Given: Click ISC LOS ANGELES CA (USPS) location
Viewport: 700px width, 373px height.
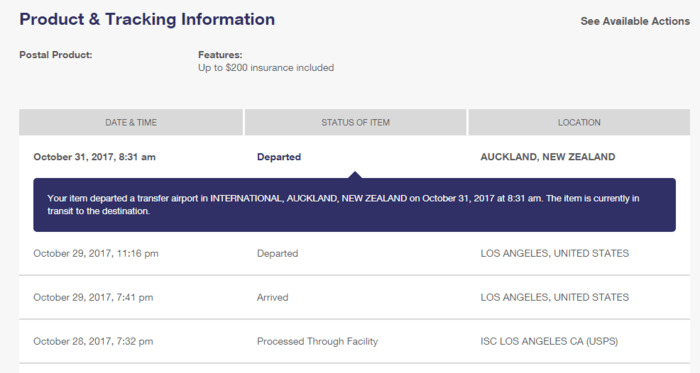Looking at the screenshot, I should (x=549, y=341).
